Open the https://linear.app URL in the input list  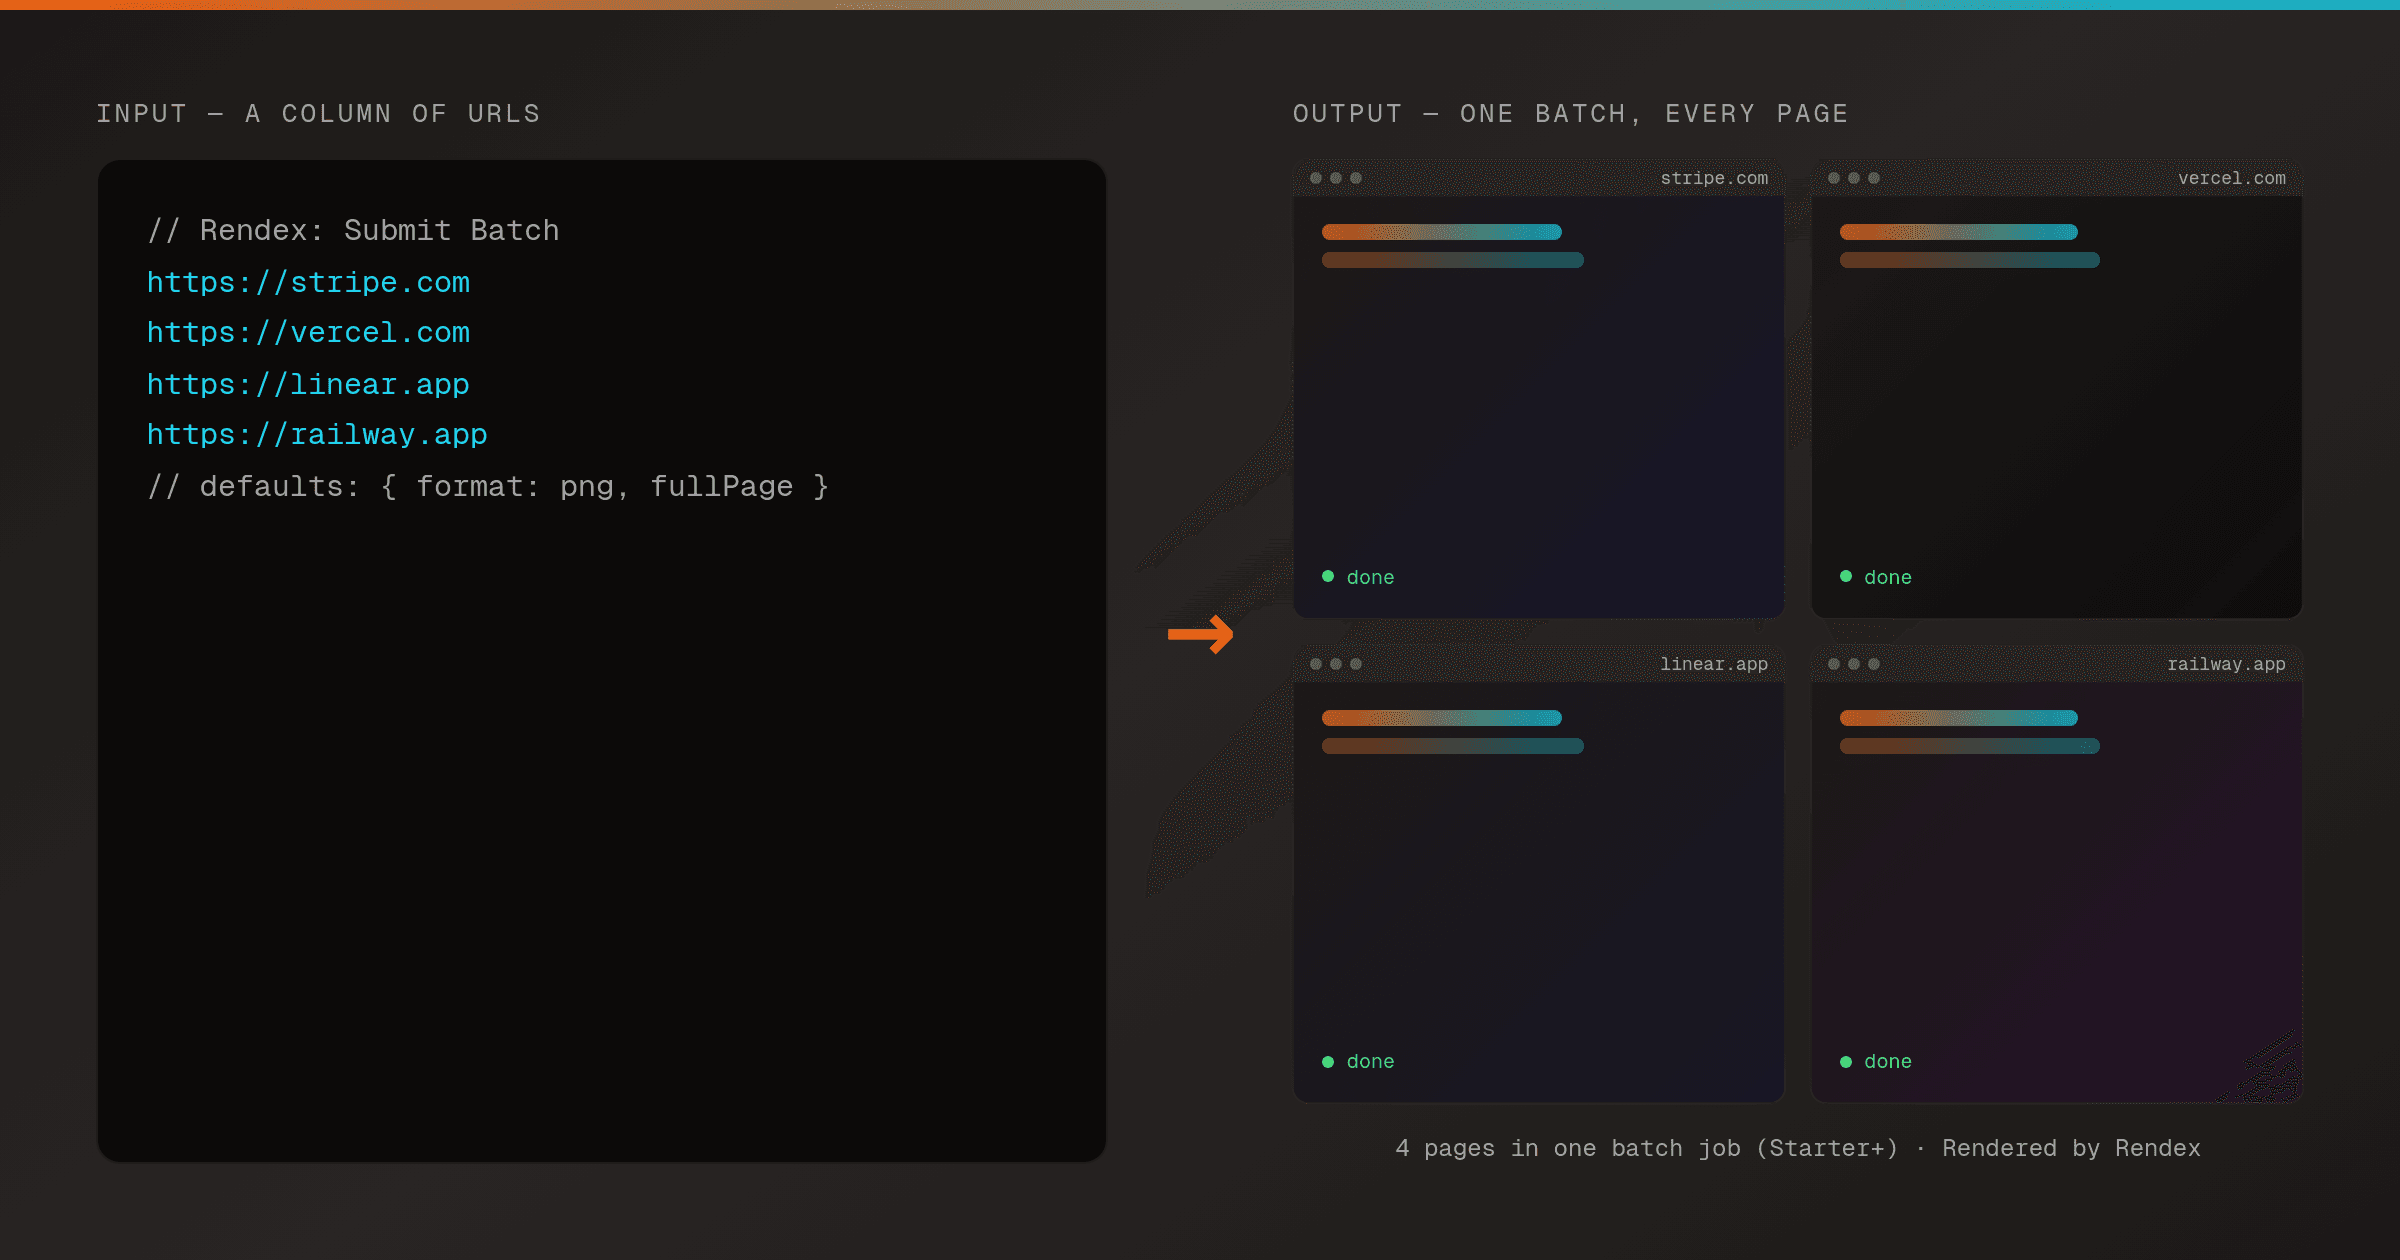(x=308, y=385)
